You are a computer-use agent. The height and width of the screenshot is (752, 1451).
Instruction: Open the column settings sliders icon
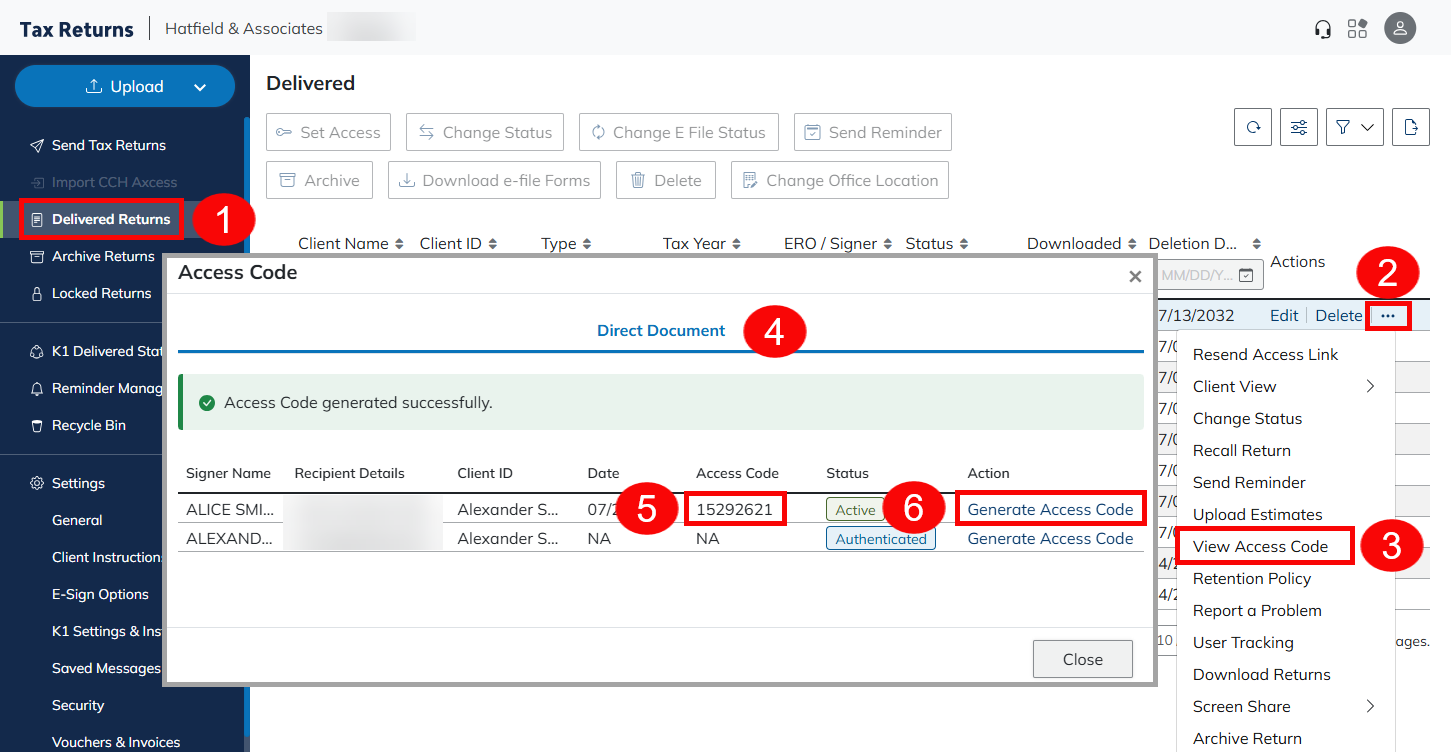point(1299,127)
